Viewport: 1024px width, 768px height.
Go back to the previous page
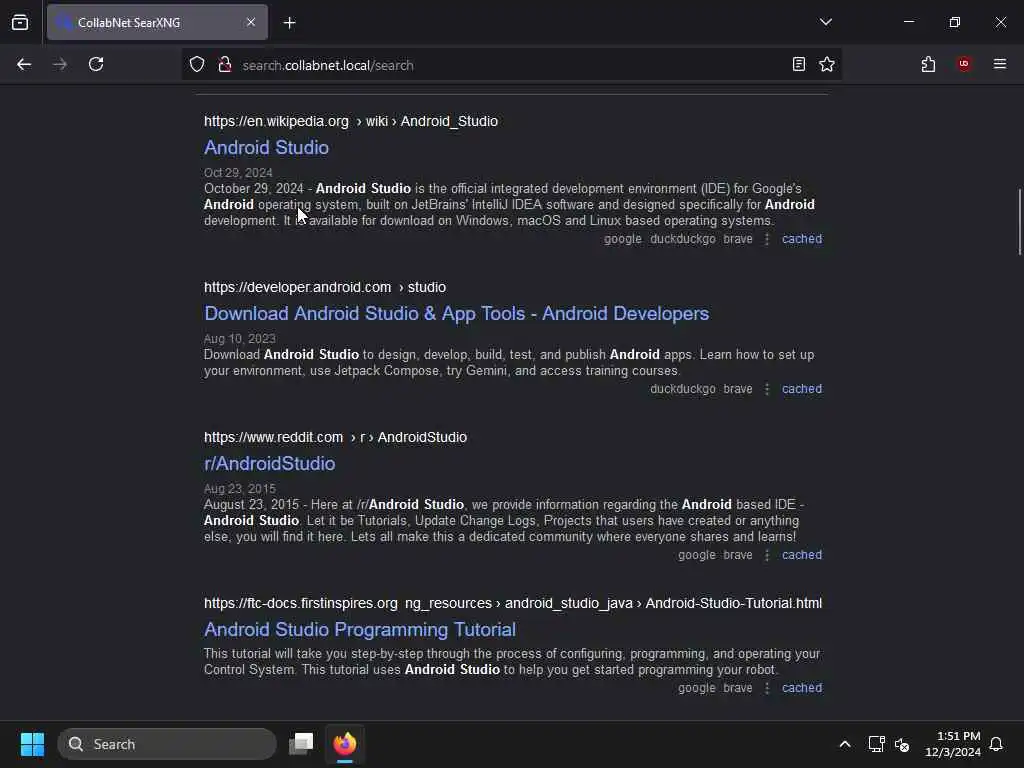point(24,64)
